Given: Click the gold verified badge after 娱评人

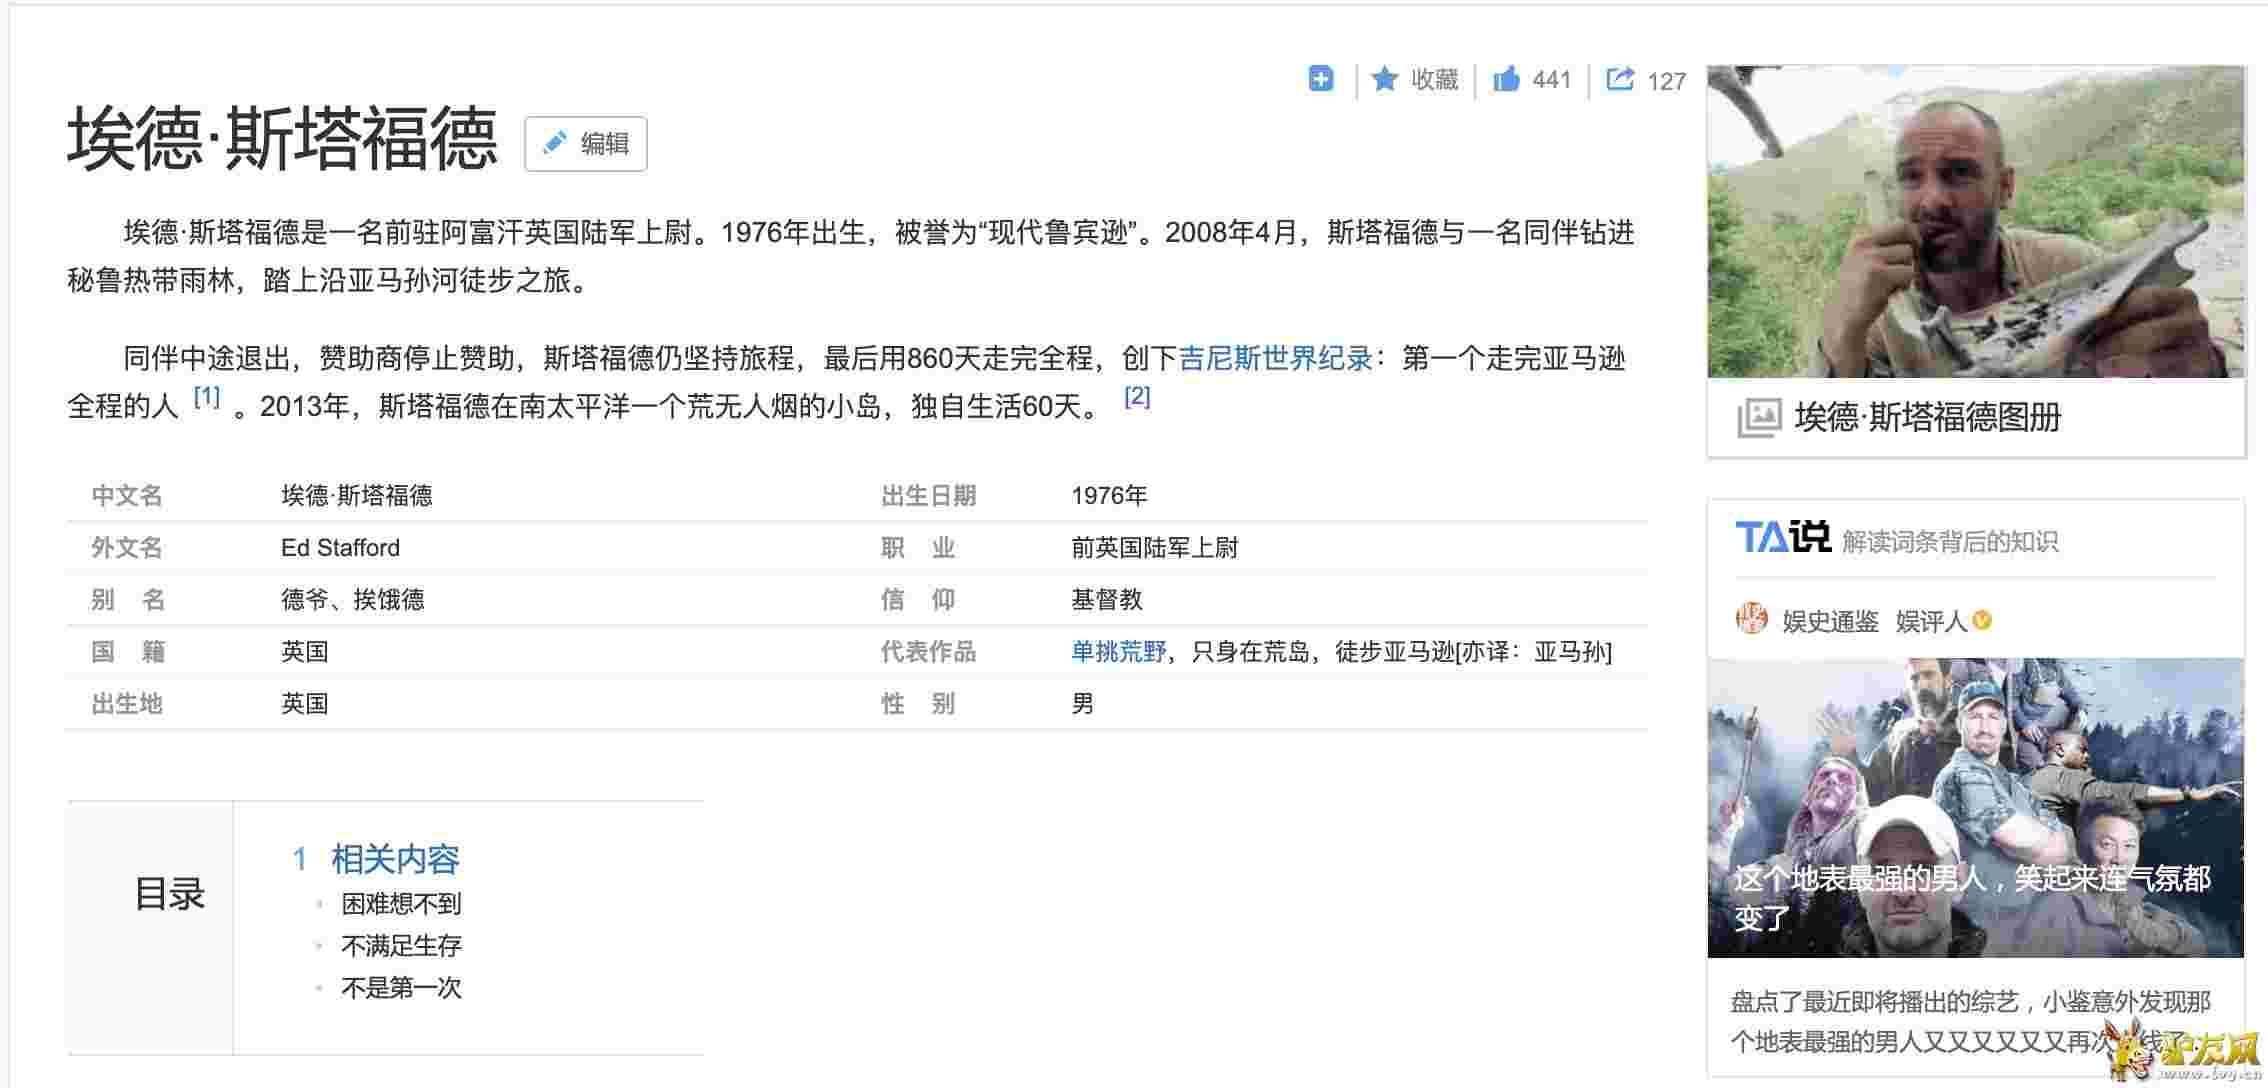Looking at the screenshot, I should 1982,621.
